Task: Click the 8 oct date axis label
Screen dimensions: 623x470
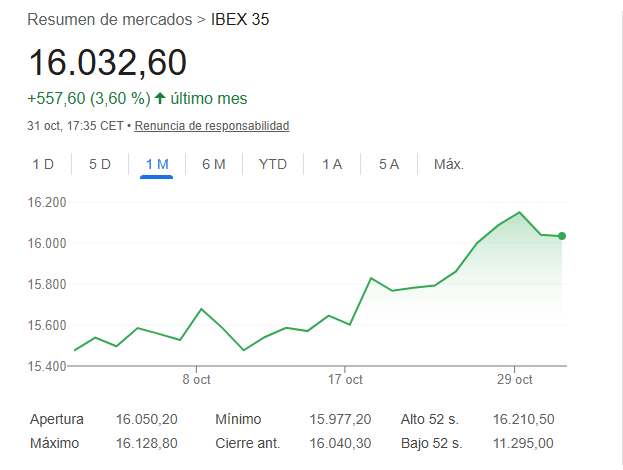Action: click(196, 380)
